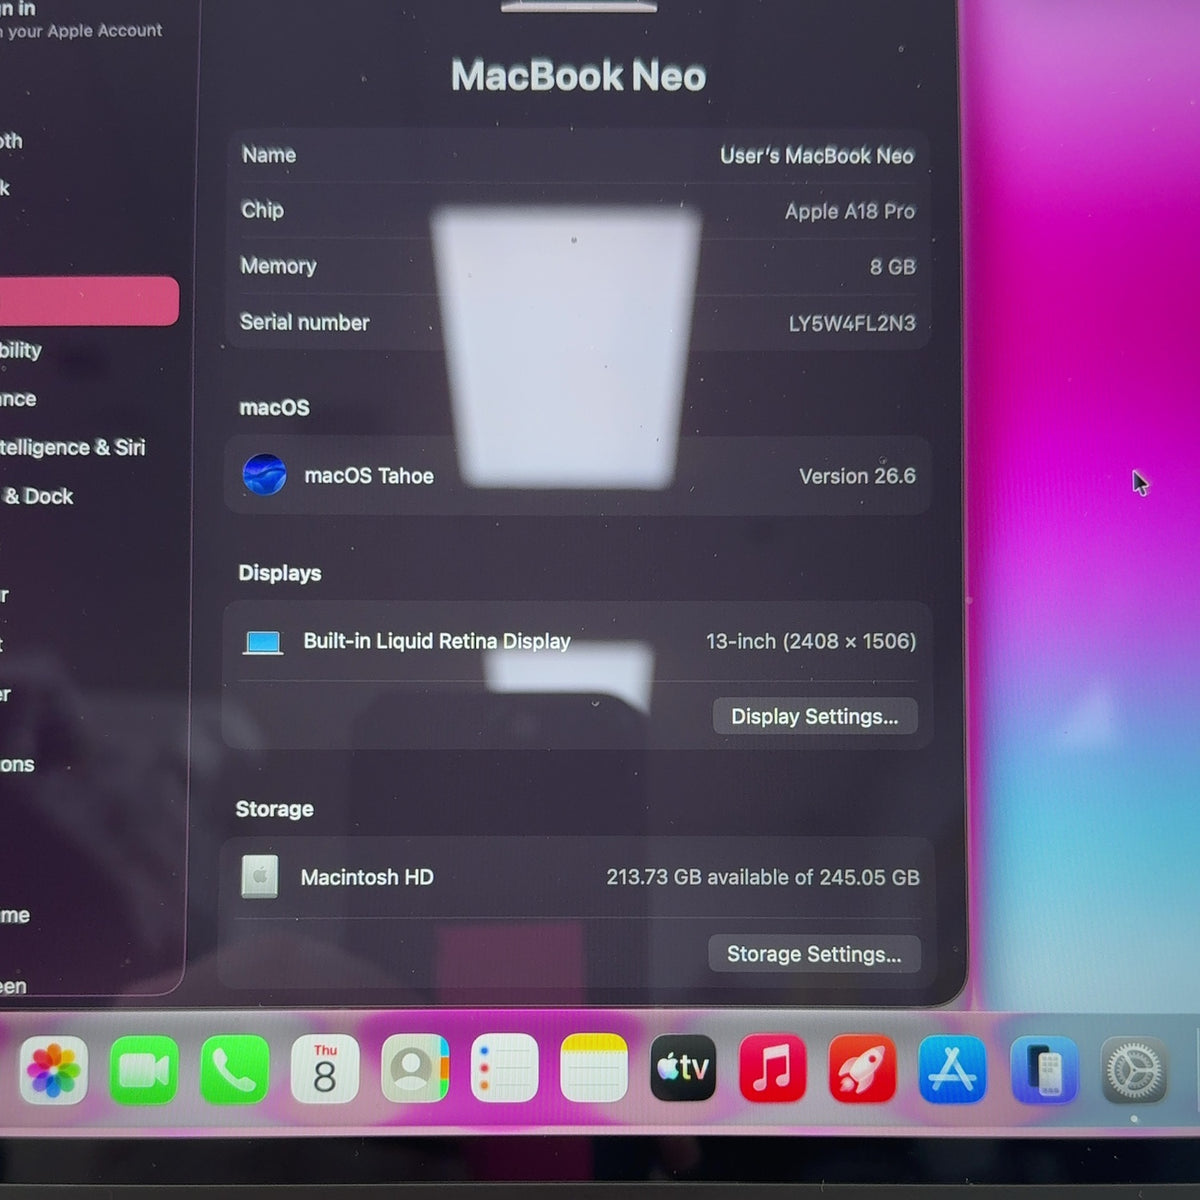Click the Chip row label

[x=262, y=210]
